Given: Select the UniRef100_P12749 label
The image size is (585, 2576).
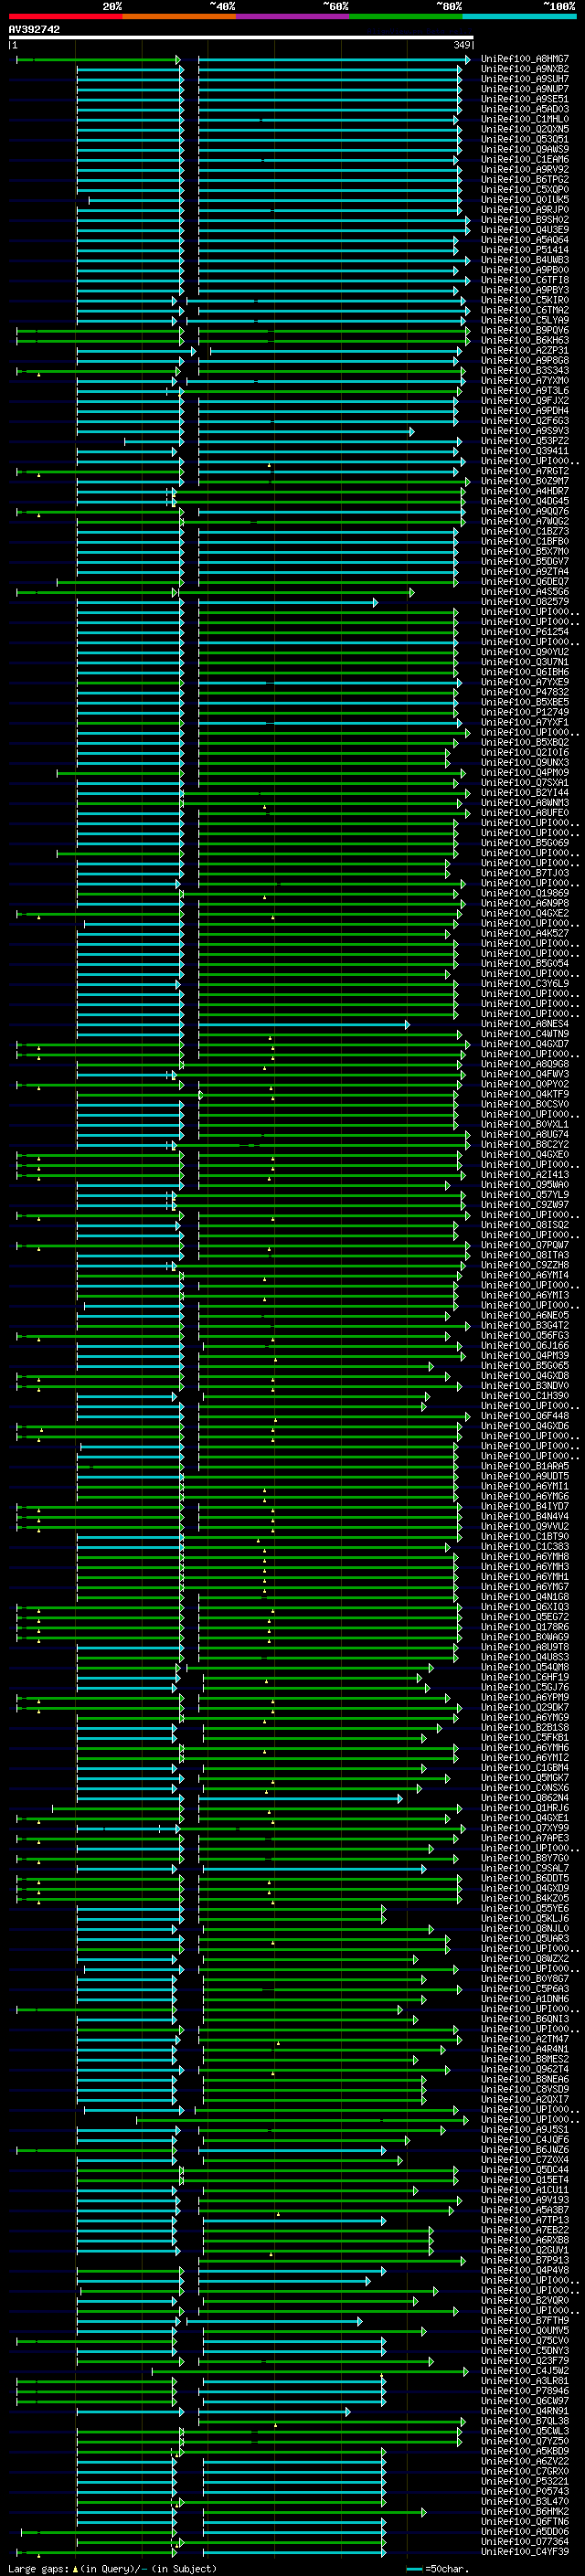Looking at the screenshot, I should (525, 712).
